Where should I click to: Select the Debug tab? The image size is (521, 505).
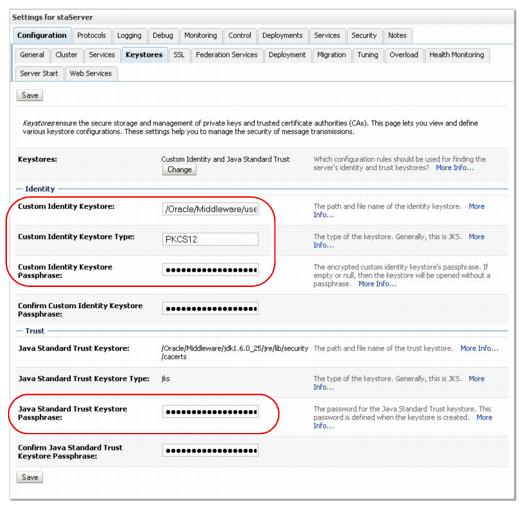pyautogui.click(x=163, y=35)
